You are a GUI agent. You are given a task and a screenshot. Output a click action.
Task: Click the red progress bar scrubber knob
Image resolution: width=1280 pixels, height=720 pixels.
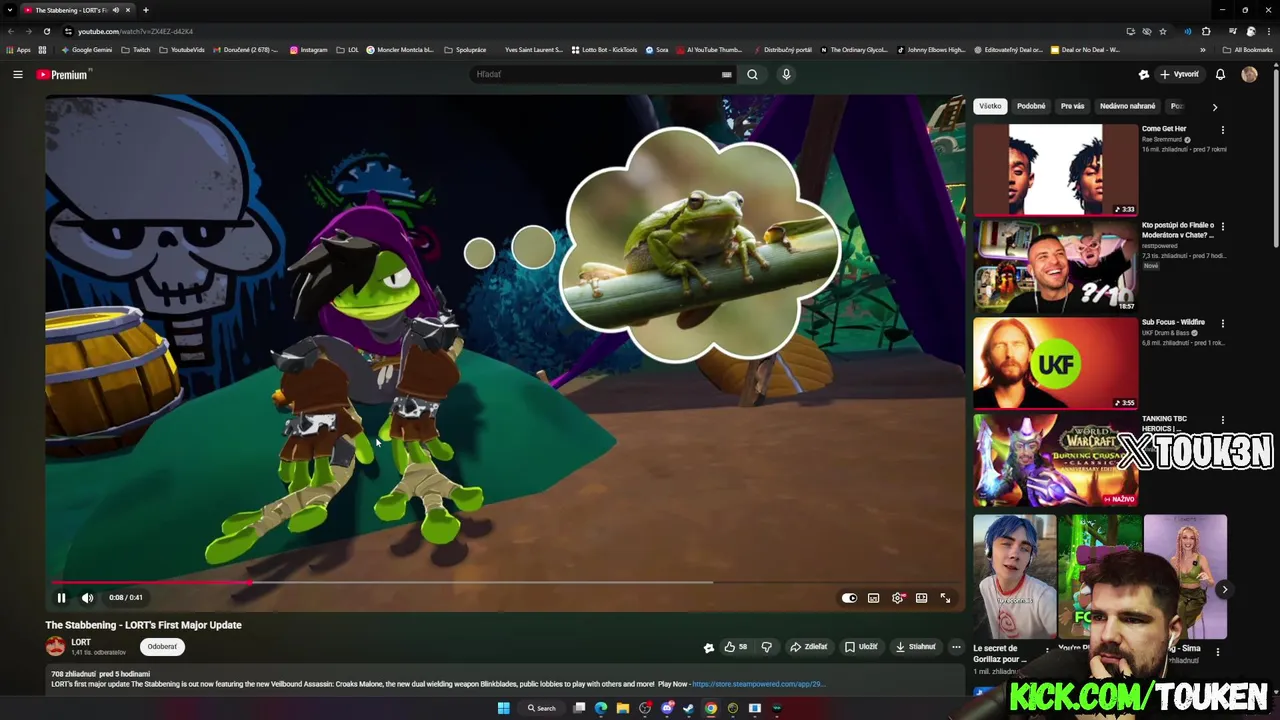[249, 582]
